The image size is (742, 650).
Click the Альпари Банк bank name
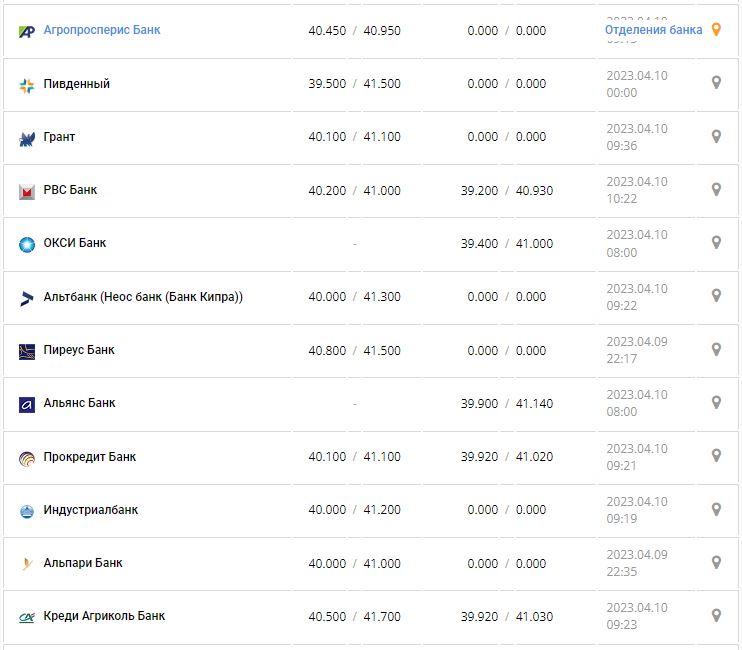tap(83, 563)
